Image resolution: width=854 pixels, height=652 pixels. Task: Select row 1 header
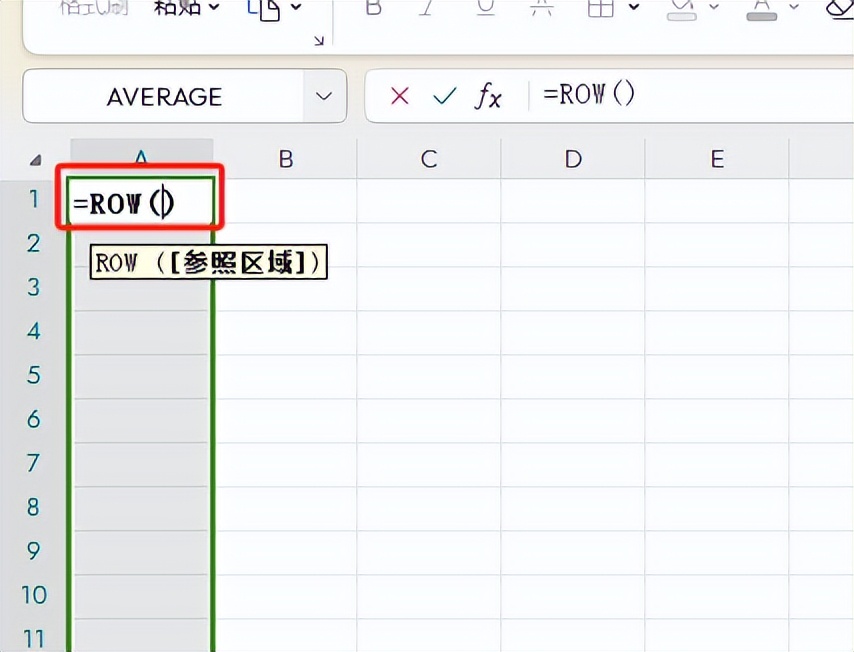[x=34, y=200]
